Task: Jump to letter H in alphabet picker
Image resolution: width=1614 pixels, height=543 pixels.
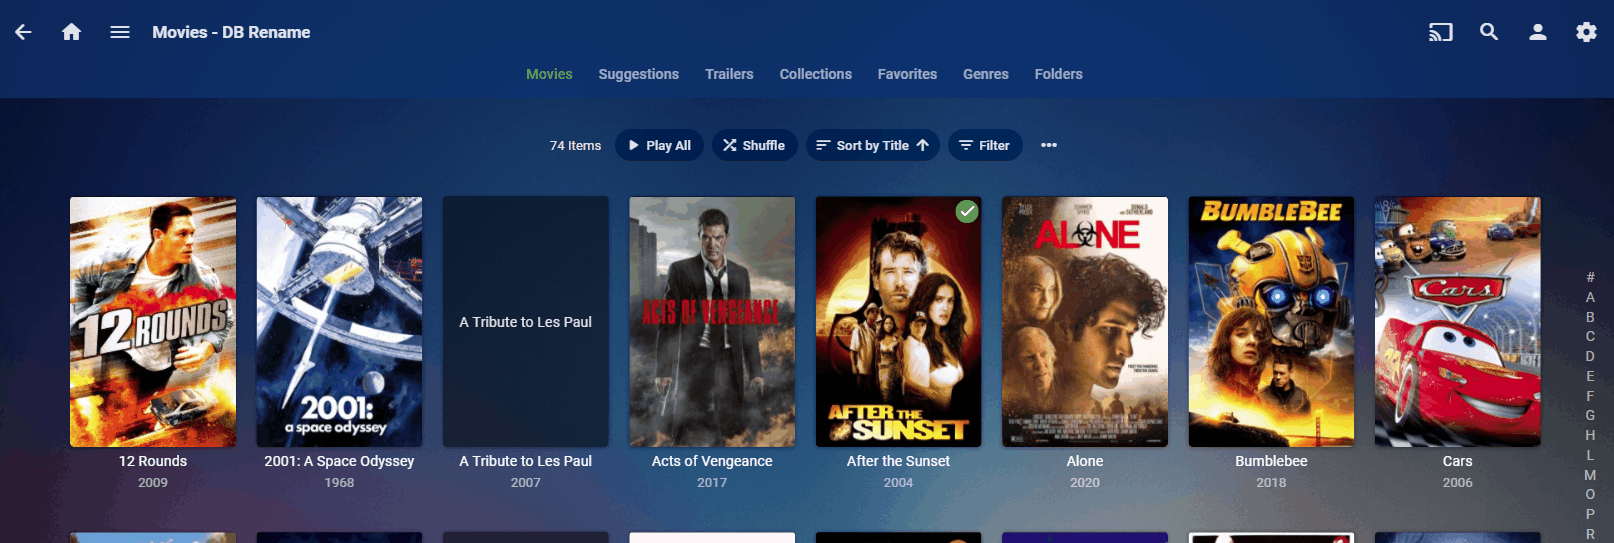Action: 1590,435
